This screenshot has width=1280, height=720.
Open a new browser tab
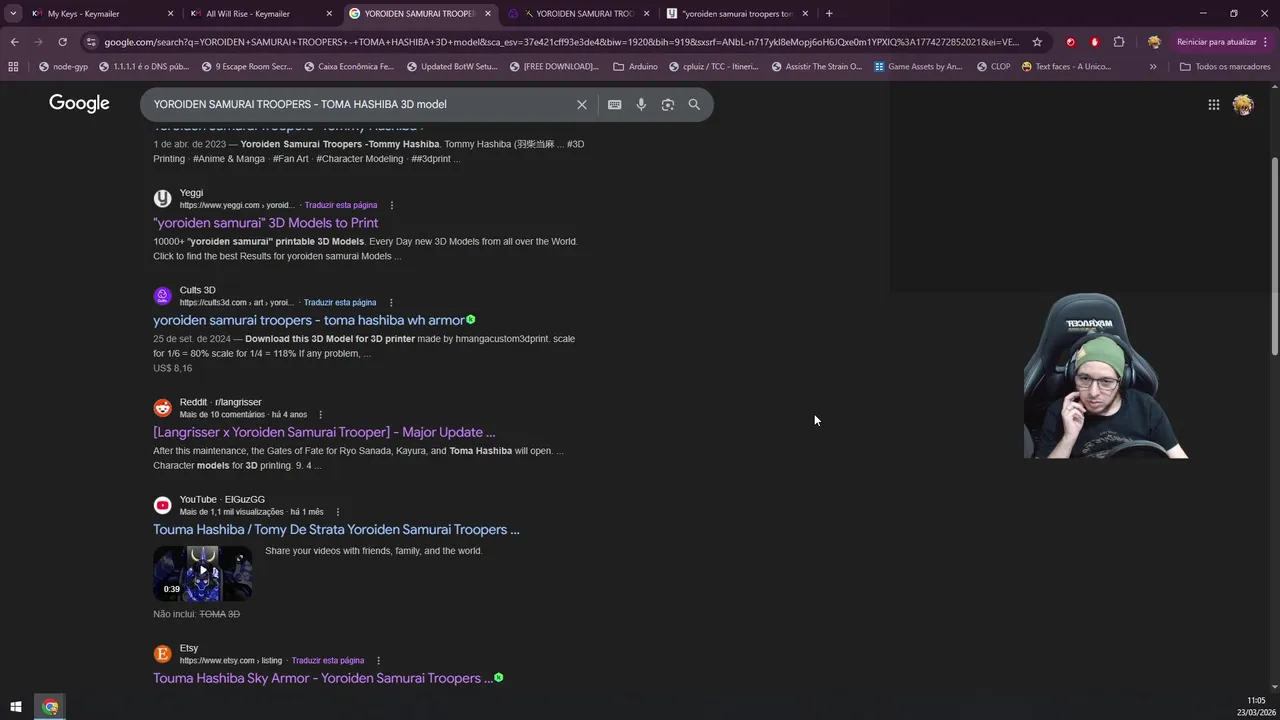coord(829,14)
